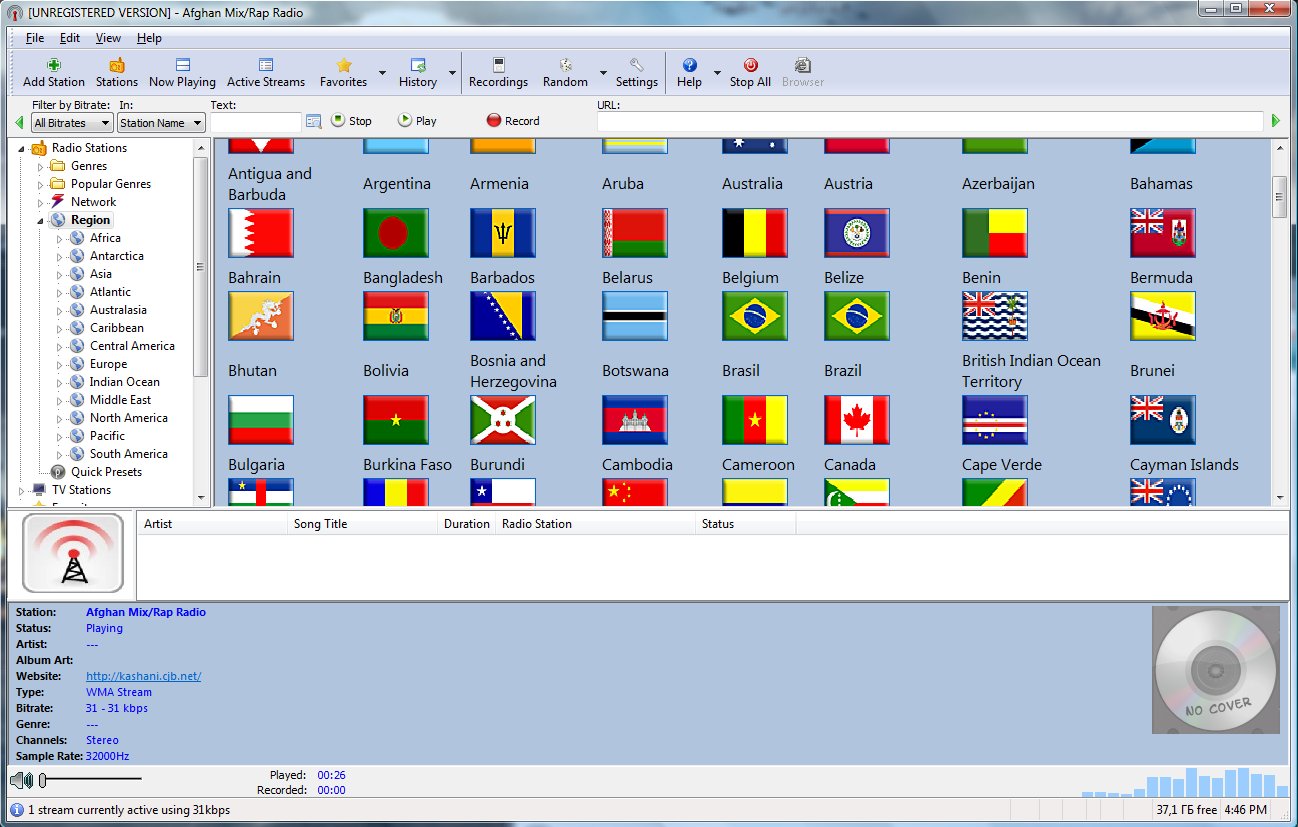Click the Radio Station column header
This screenshot has height=827, width=1298.
point(595,523)
